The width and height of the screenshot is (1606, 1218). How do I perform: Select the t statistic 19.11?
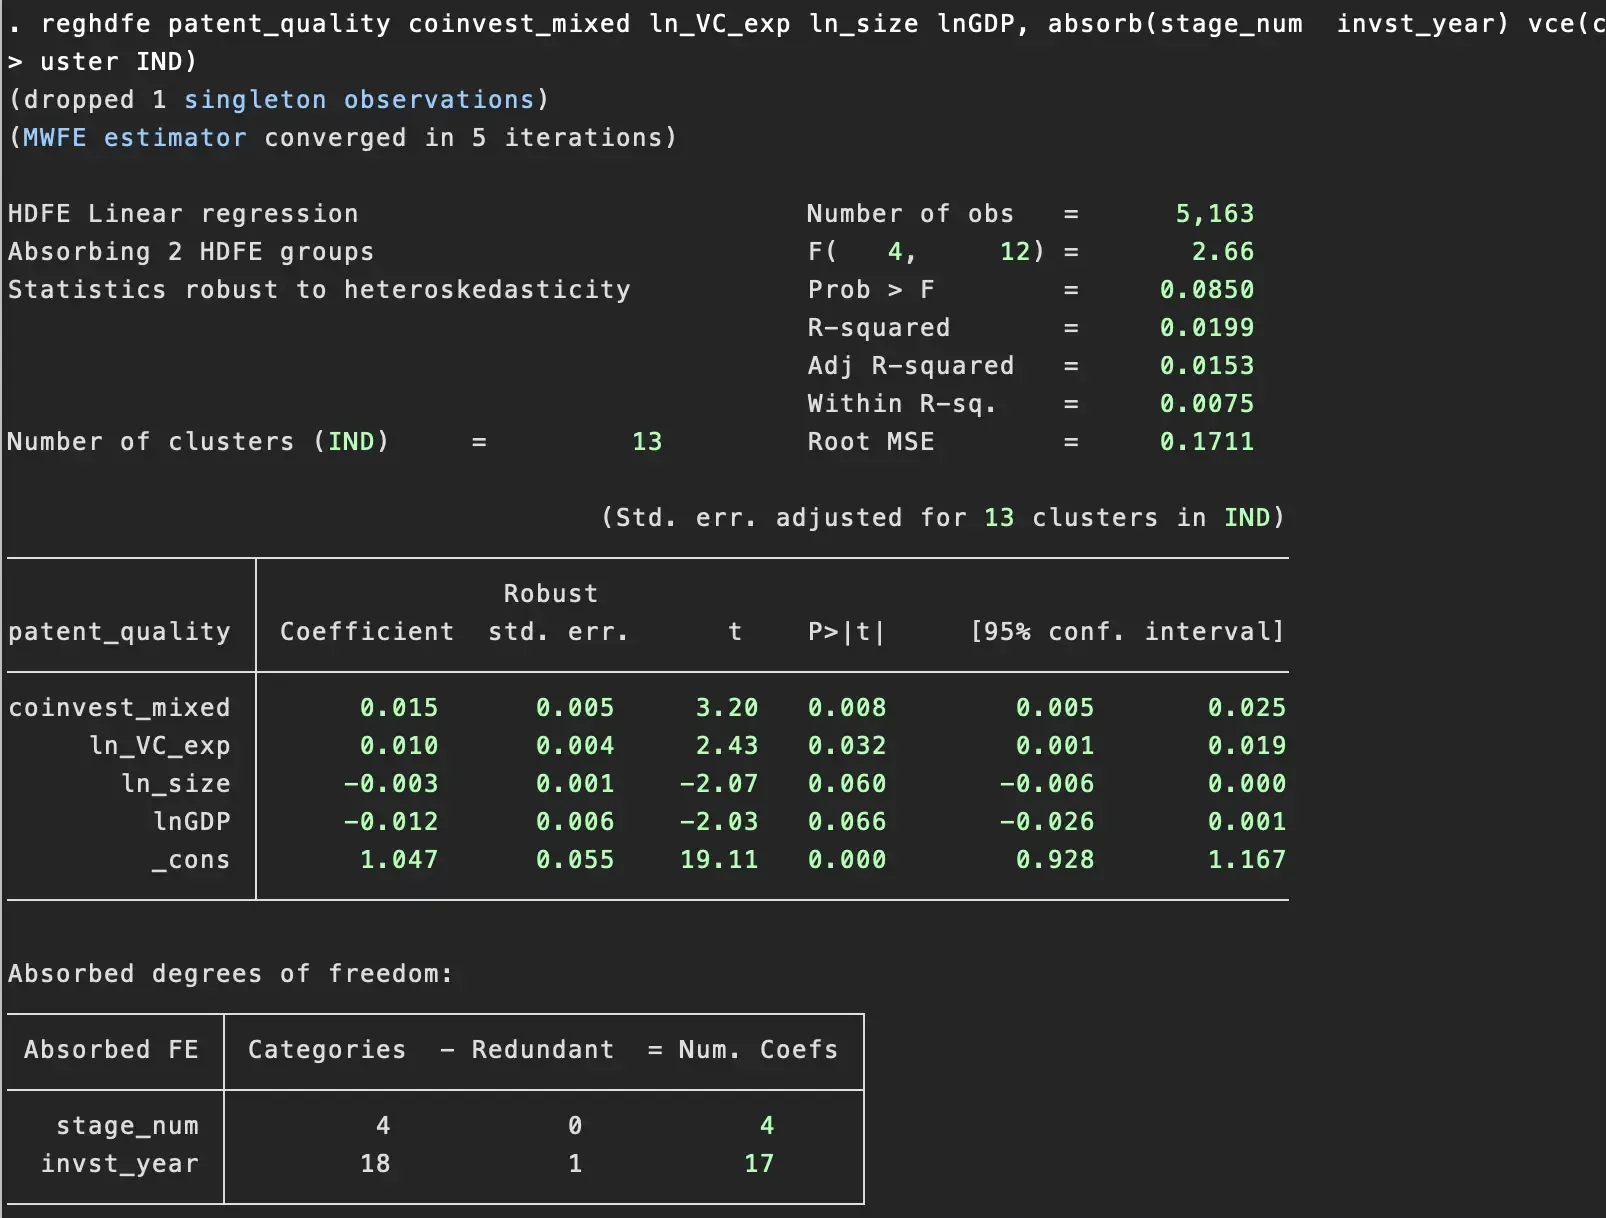[718, 860]
